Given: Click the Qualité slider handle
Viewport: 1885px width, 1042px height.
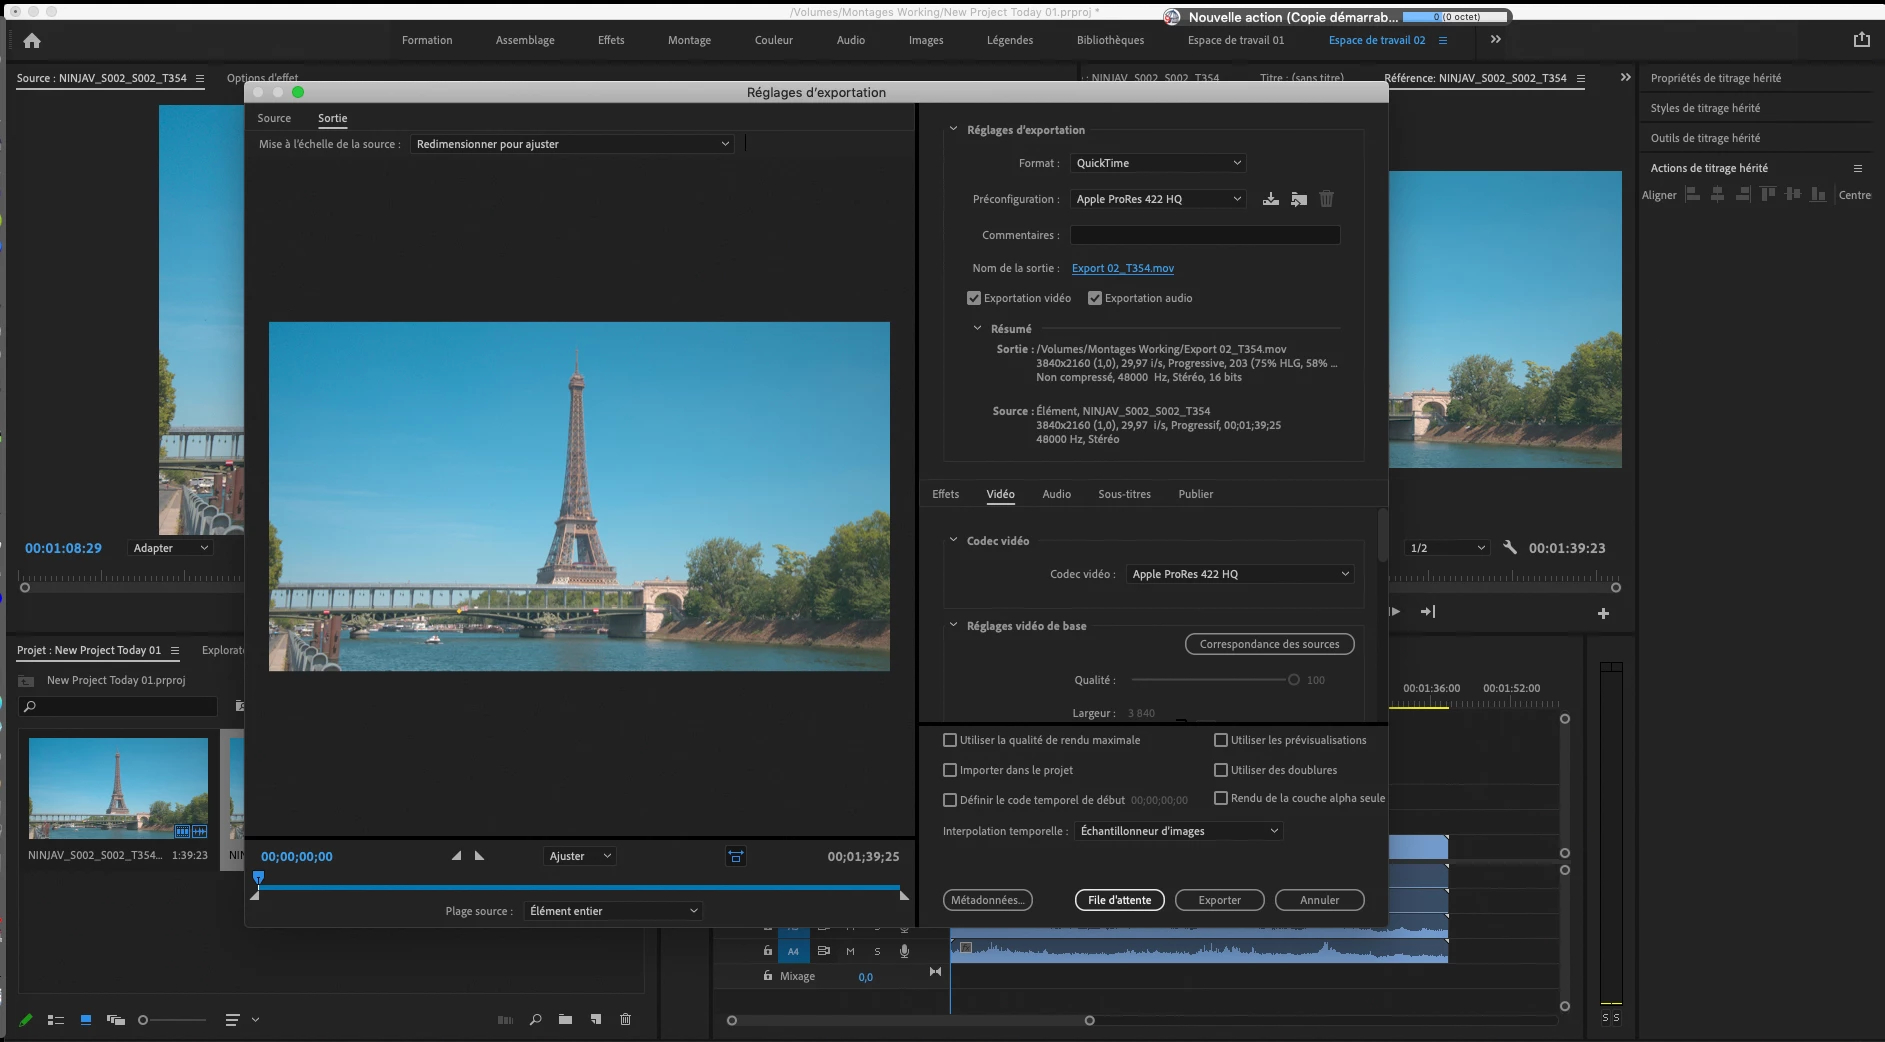Looking at the screenshot, I should (x=1293, y=680).
